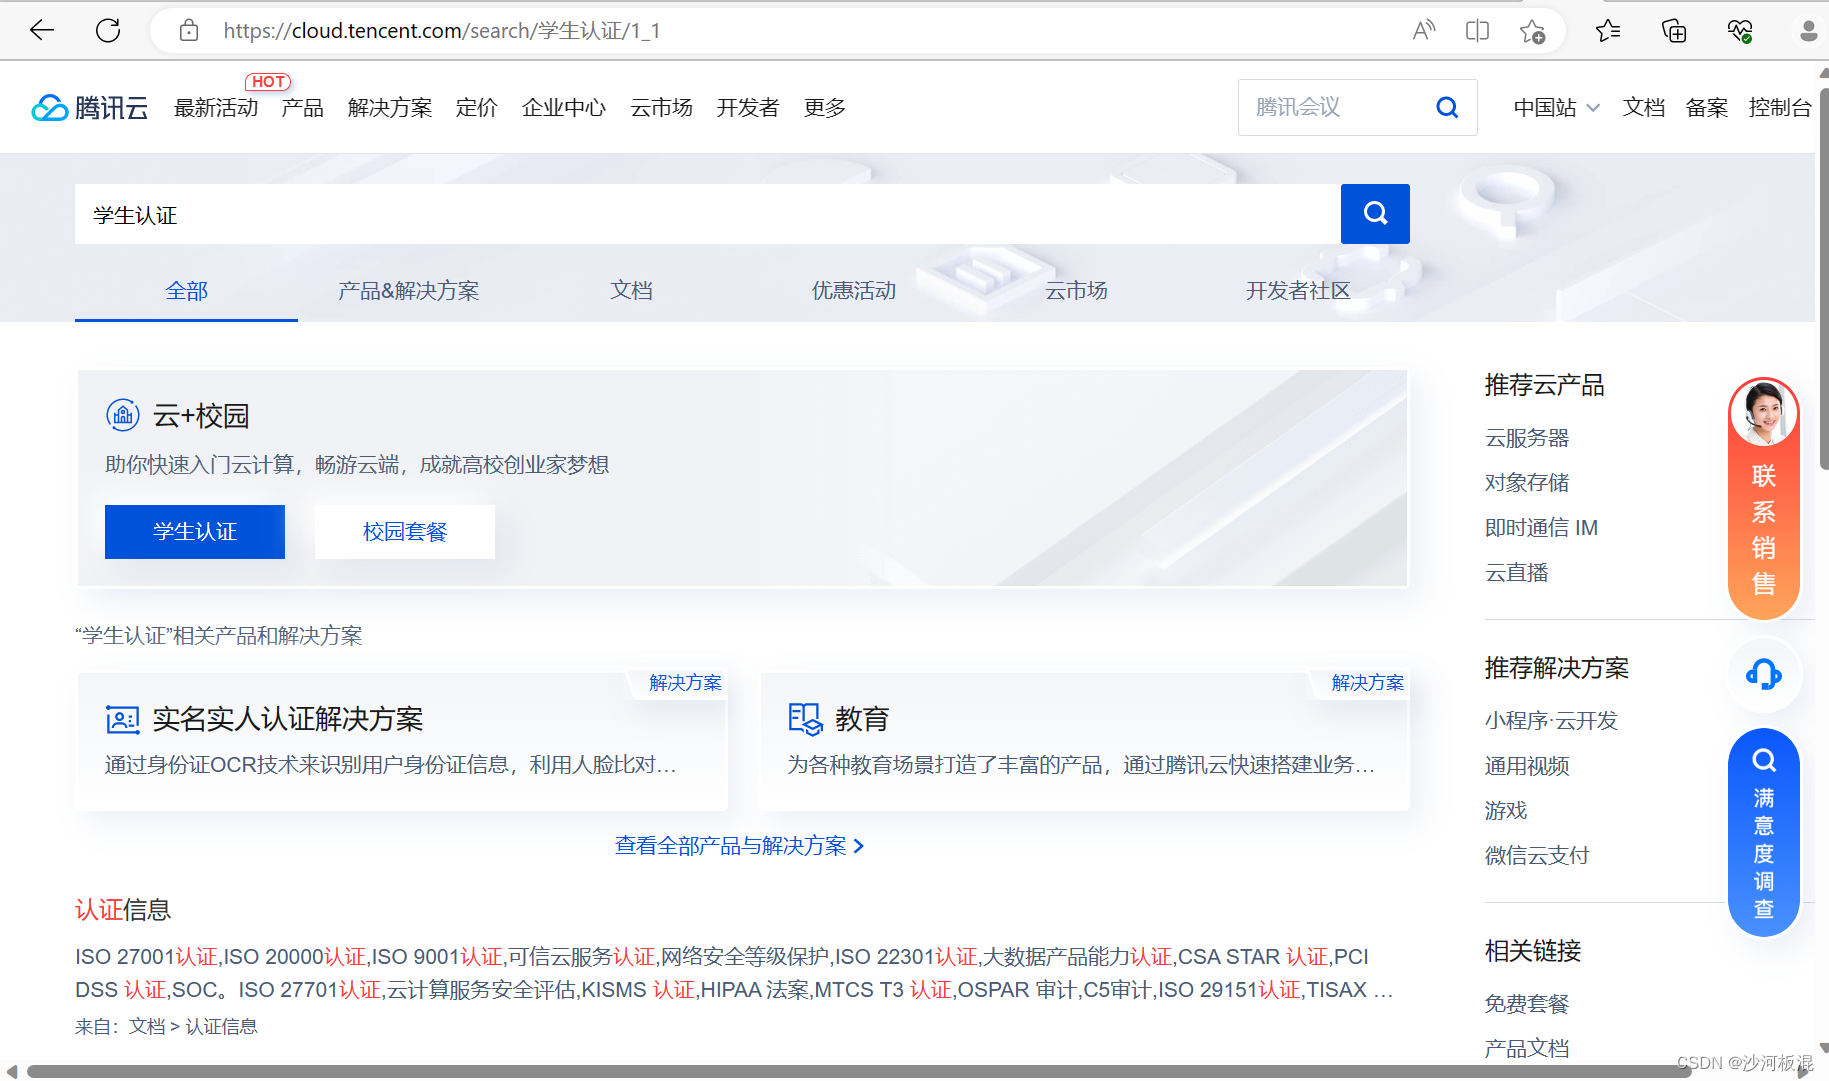Open the 认证信息 result heading
Image resolution: width=1829 pixels, height=1081 pixels.
(x=123, y=910)
